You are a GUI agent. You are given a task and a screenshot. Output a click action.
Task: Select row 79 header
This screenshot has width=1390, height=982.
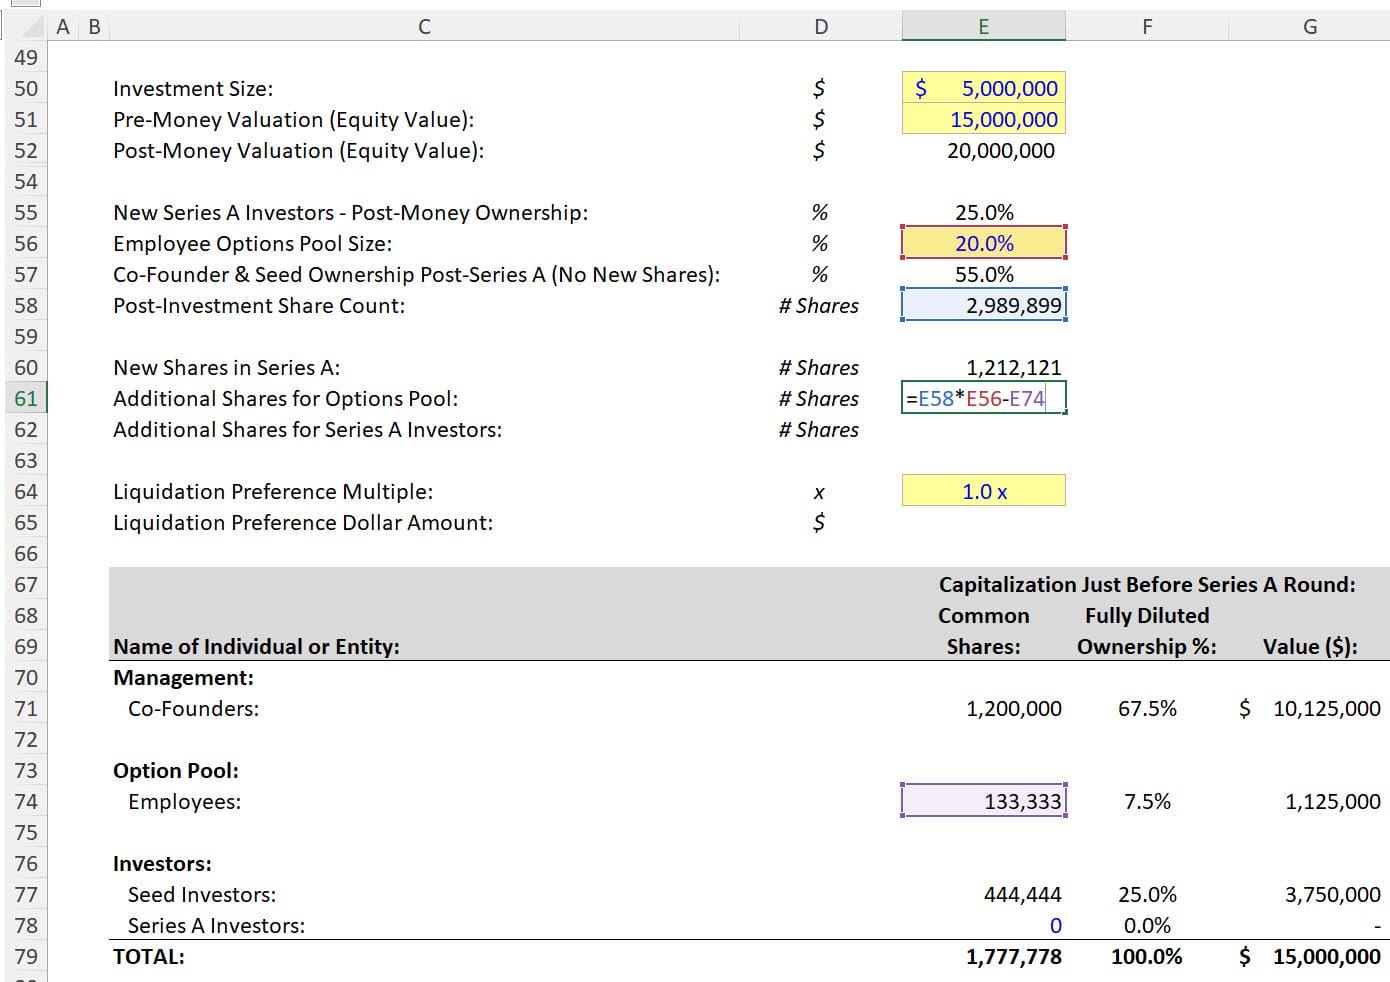pos(27,956)
